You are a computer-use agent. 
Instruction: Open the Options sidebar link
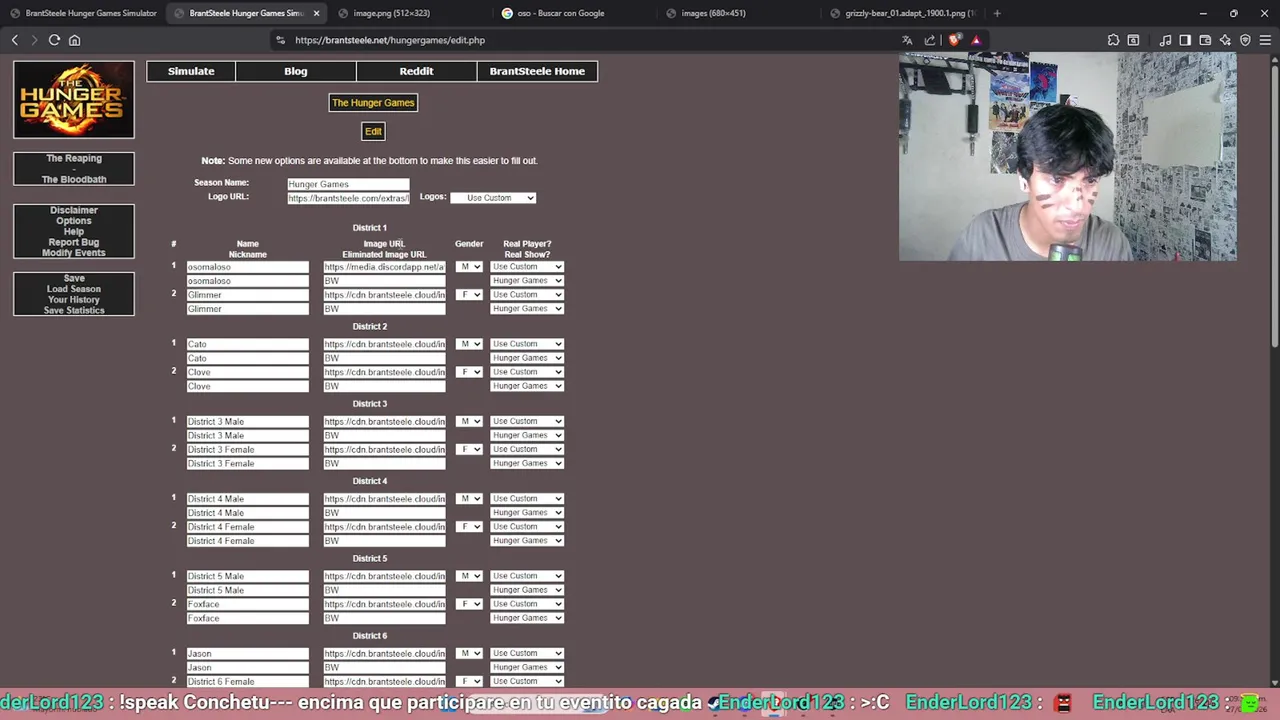pos(74,221)
